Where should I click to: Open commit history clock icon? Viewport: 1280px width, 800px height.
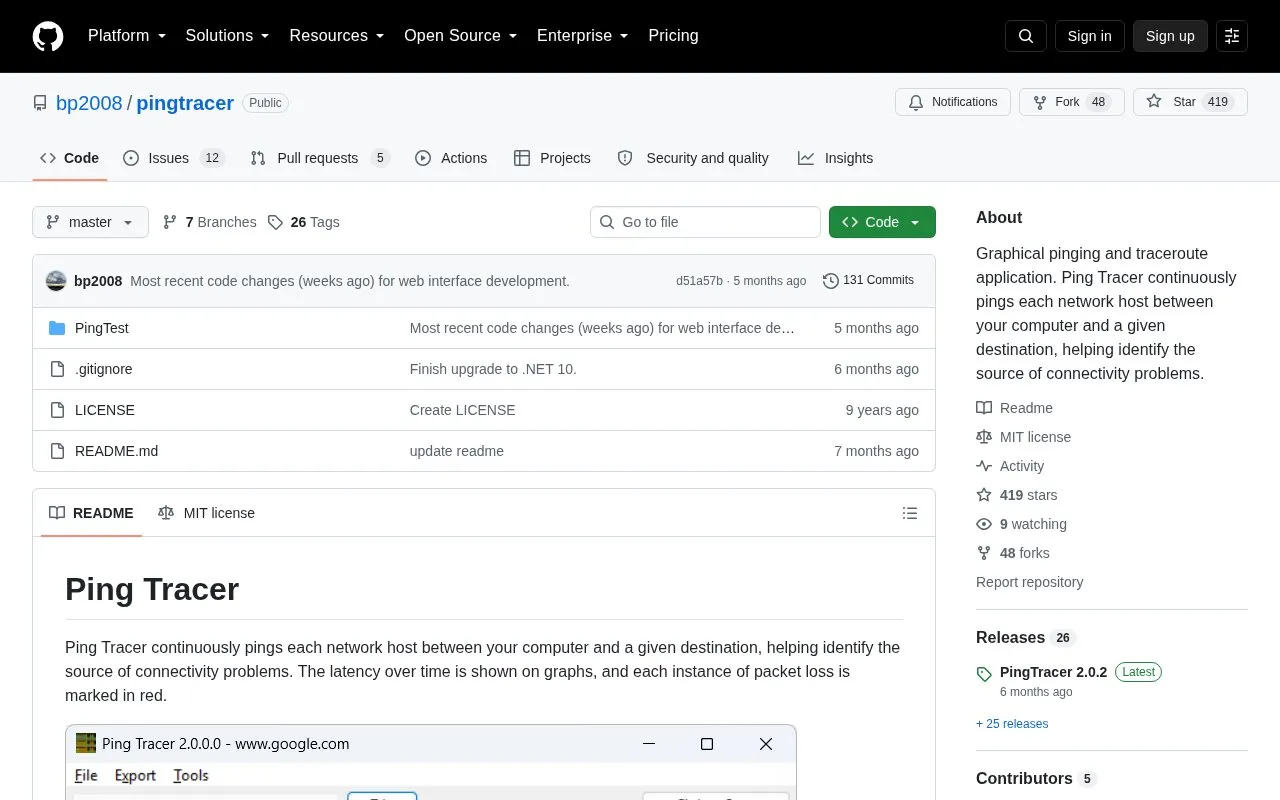pyautogui.click(x=831, y=281)
